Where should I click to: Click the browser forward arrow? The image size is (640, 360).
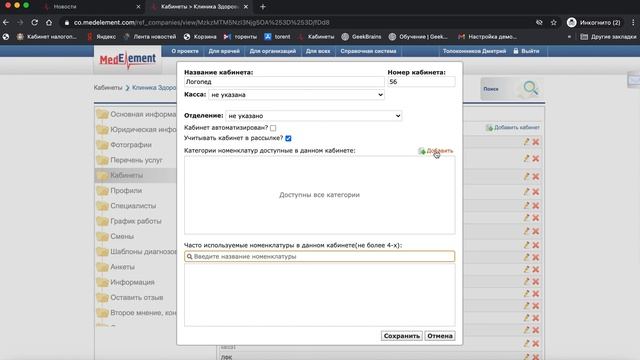click(20, 22)
